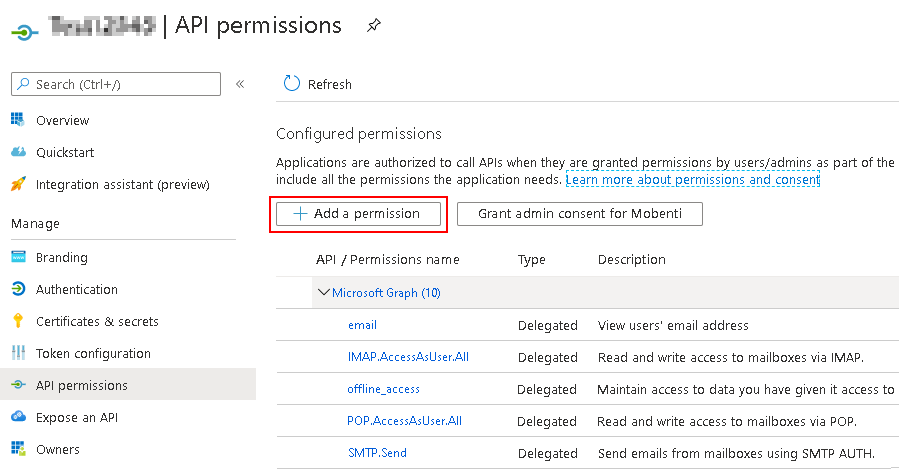Click the Quickstart cloud icon
899x471 pixels.
point(18,152)
